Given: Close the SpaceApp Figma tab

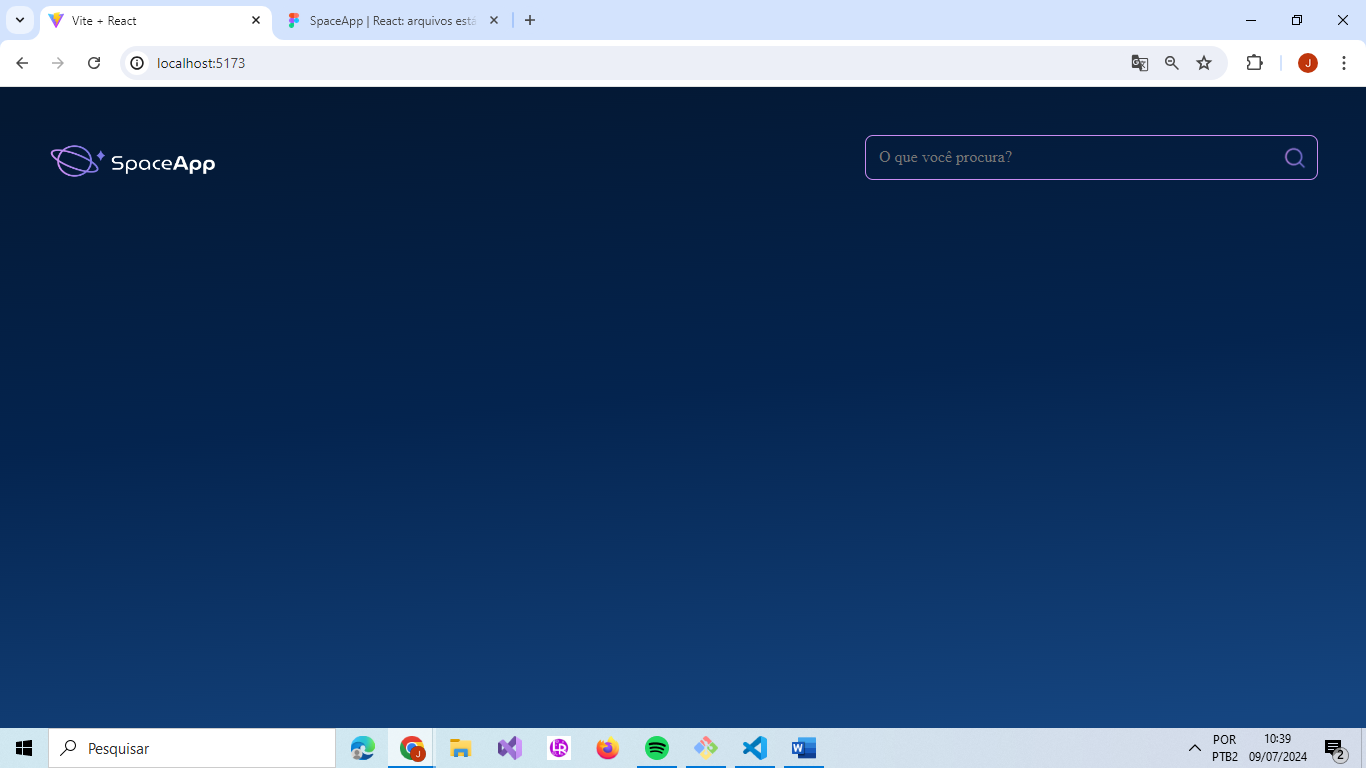Looking at the screenshot, I should click(494, 20).
